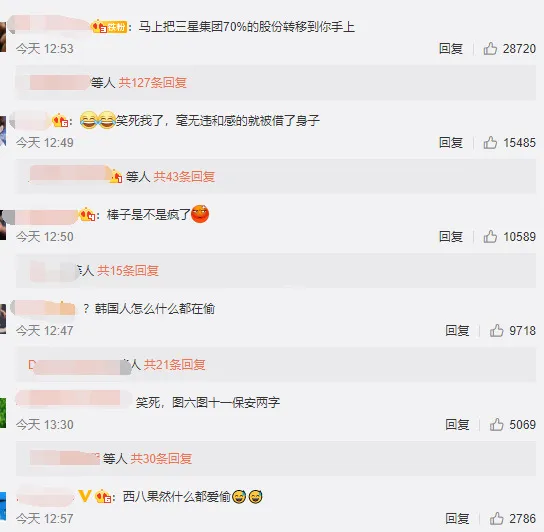The height and width of the screenshot is (532, 544).
Task: Expand the 共43条回复 replies
Action: tap(184, 177)
